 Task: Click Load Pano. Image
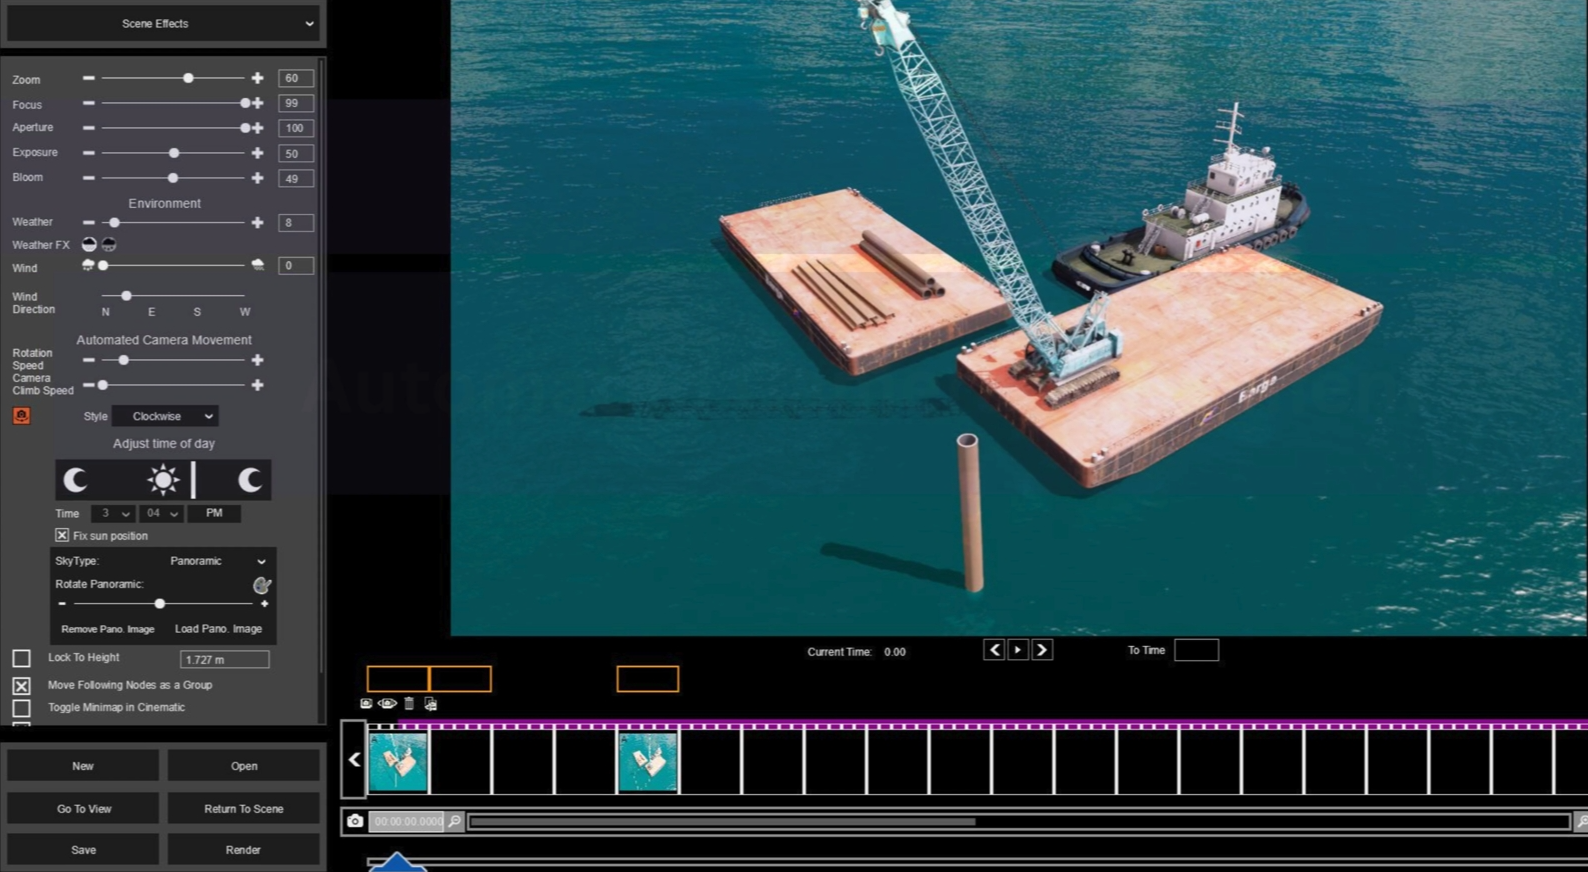click(218, 629)
